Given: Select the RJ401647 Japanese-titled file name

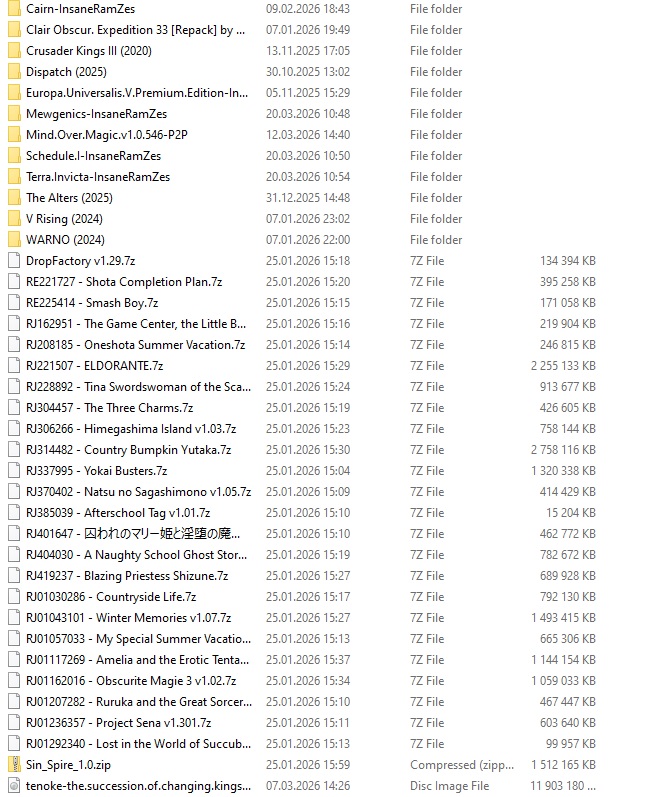Looking at the screenshot, I should tap(133, 534).
